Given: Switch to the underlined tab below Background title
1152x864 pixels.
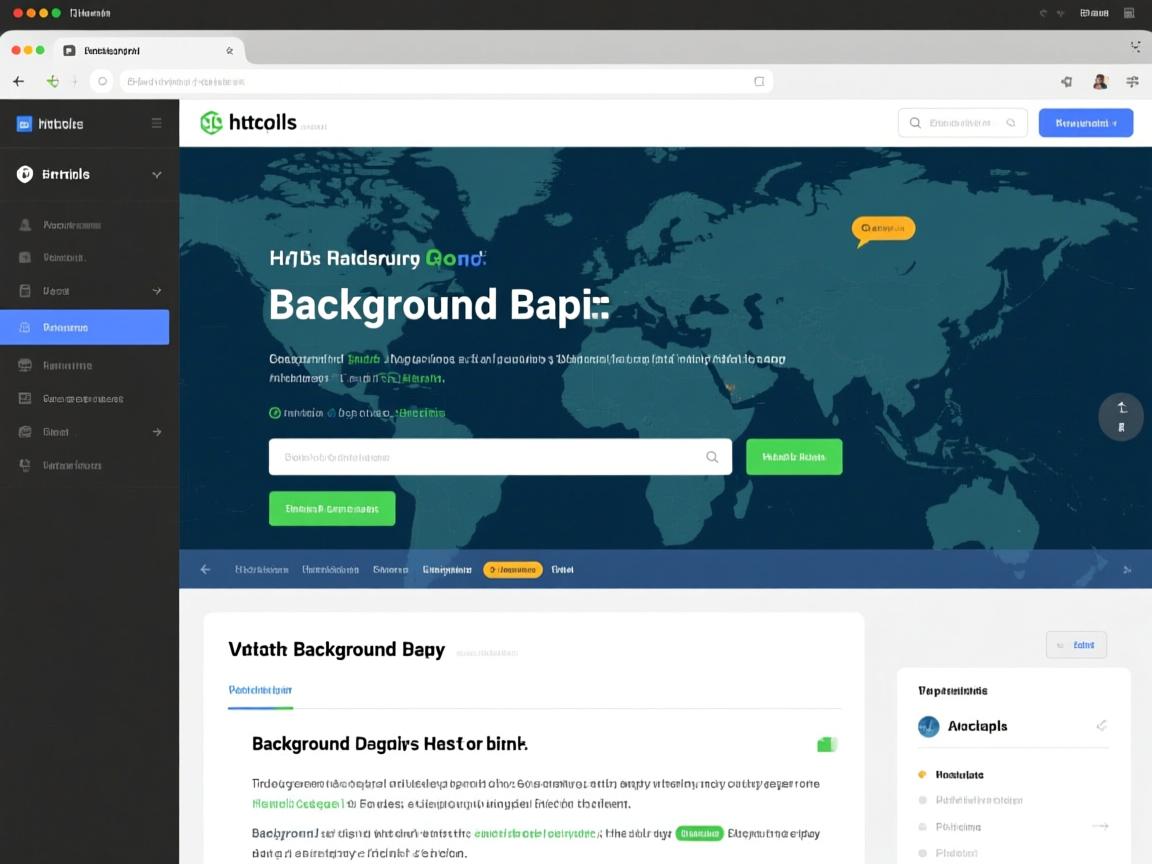Looking at the screenshot, I should [260, 690].
